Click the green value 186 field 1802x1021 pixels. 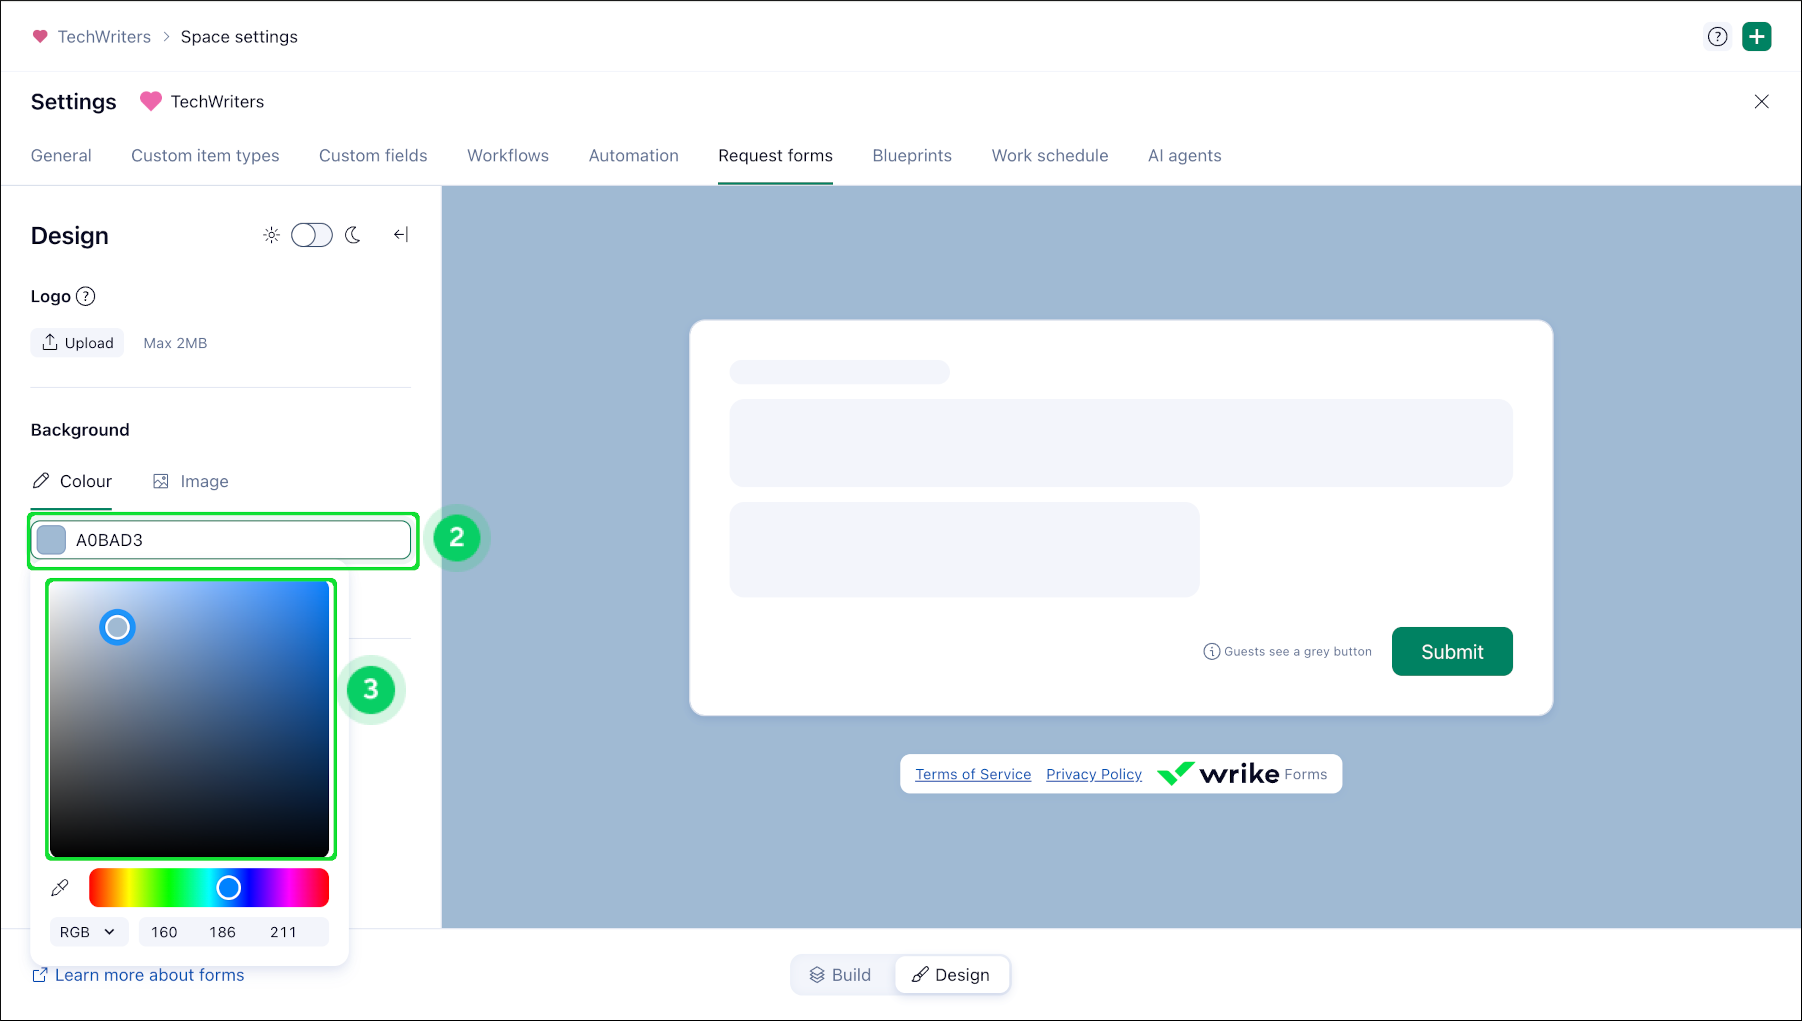[223, 932]
